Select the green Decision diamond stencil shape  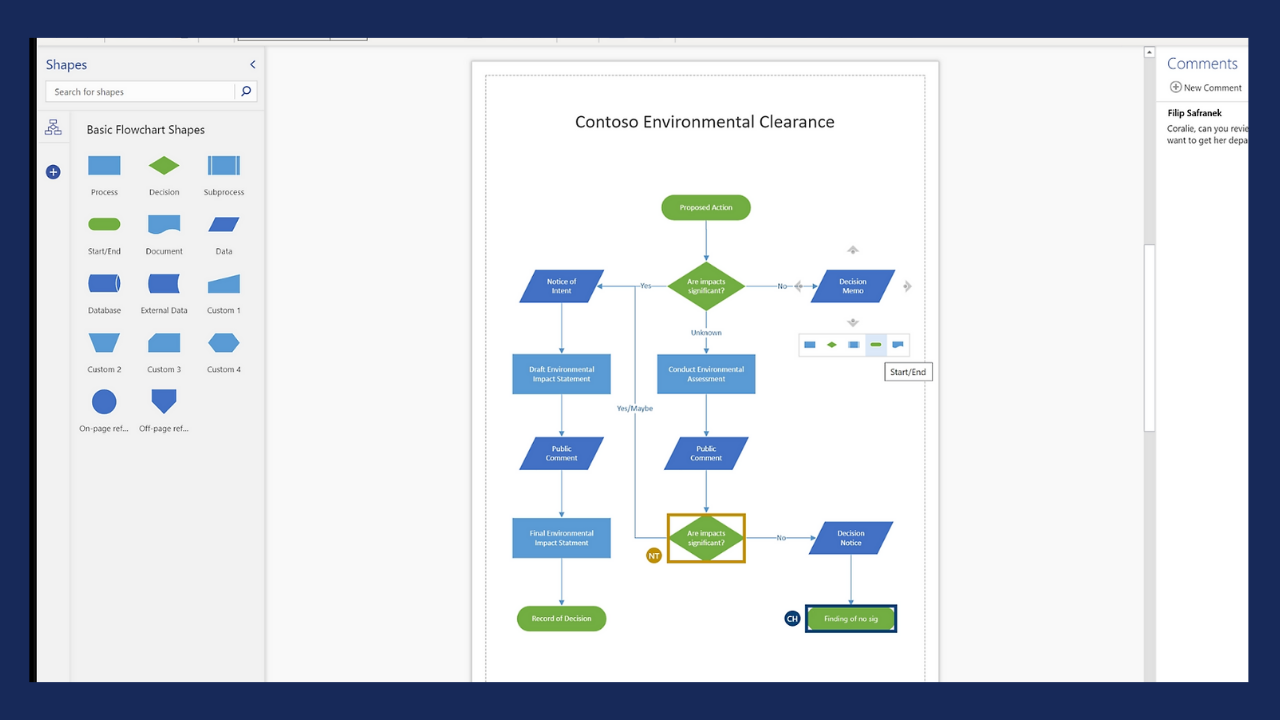tap(164, 166)
